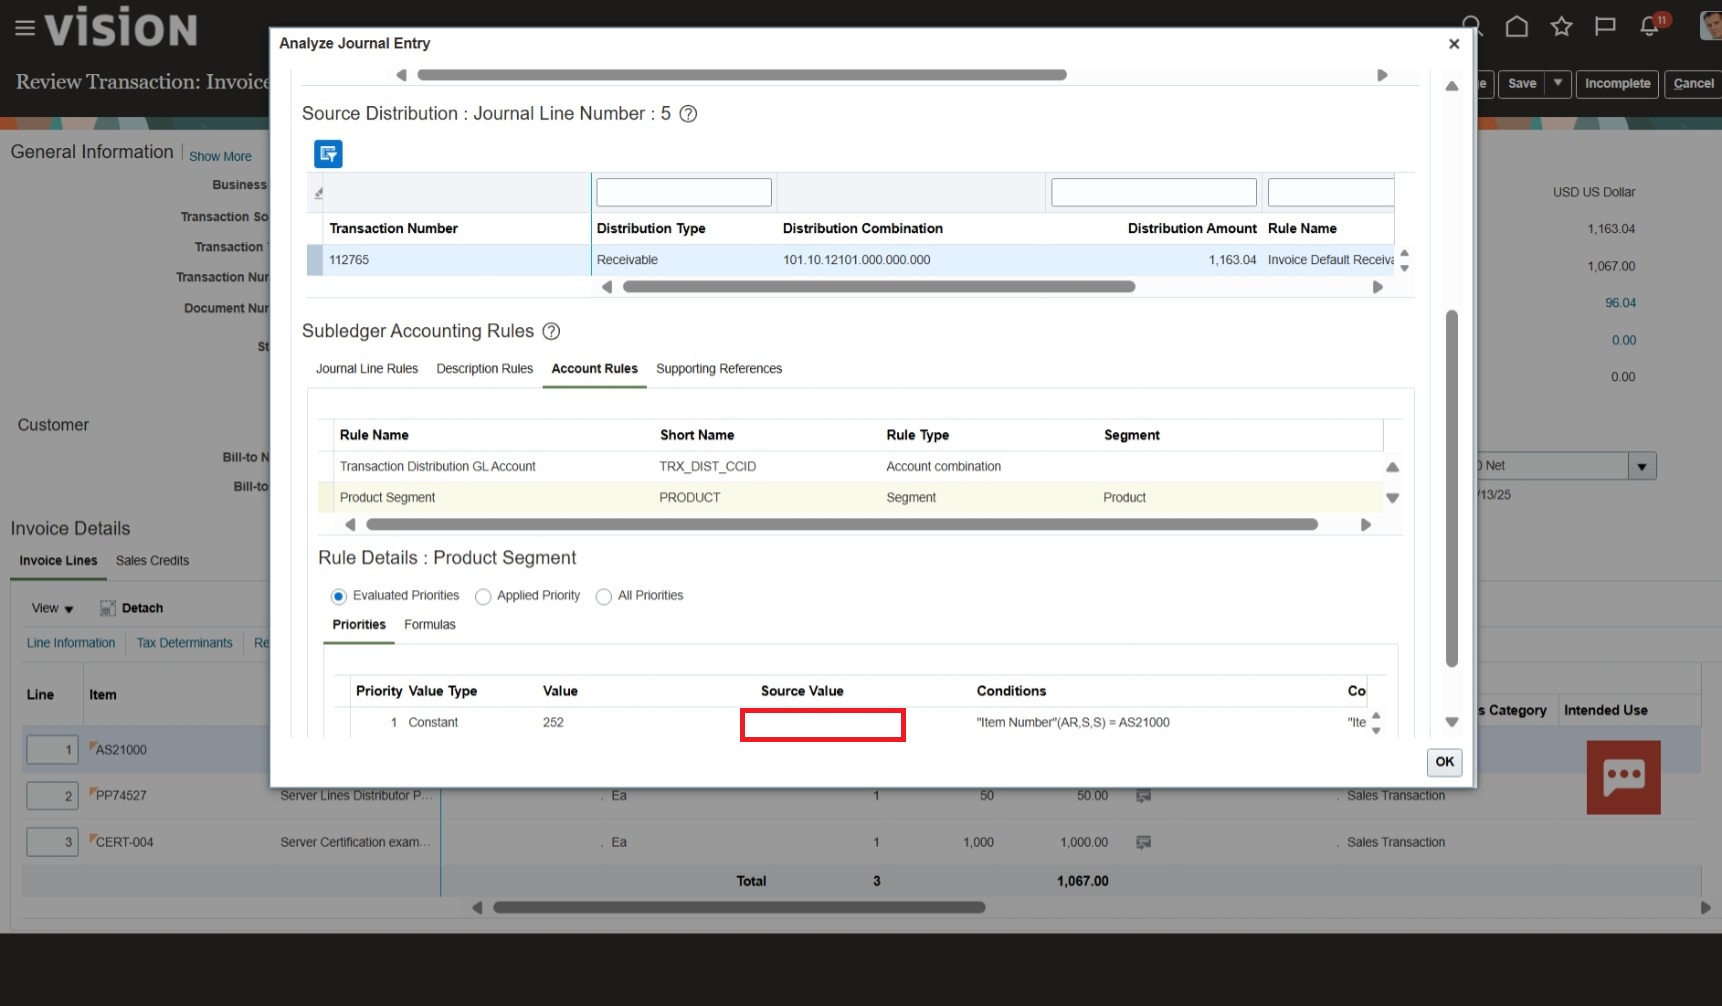Screen dimensions: 1722x1006
Task: Click the Cancel button
Action: 1693,83
